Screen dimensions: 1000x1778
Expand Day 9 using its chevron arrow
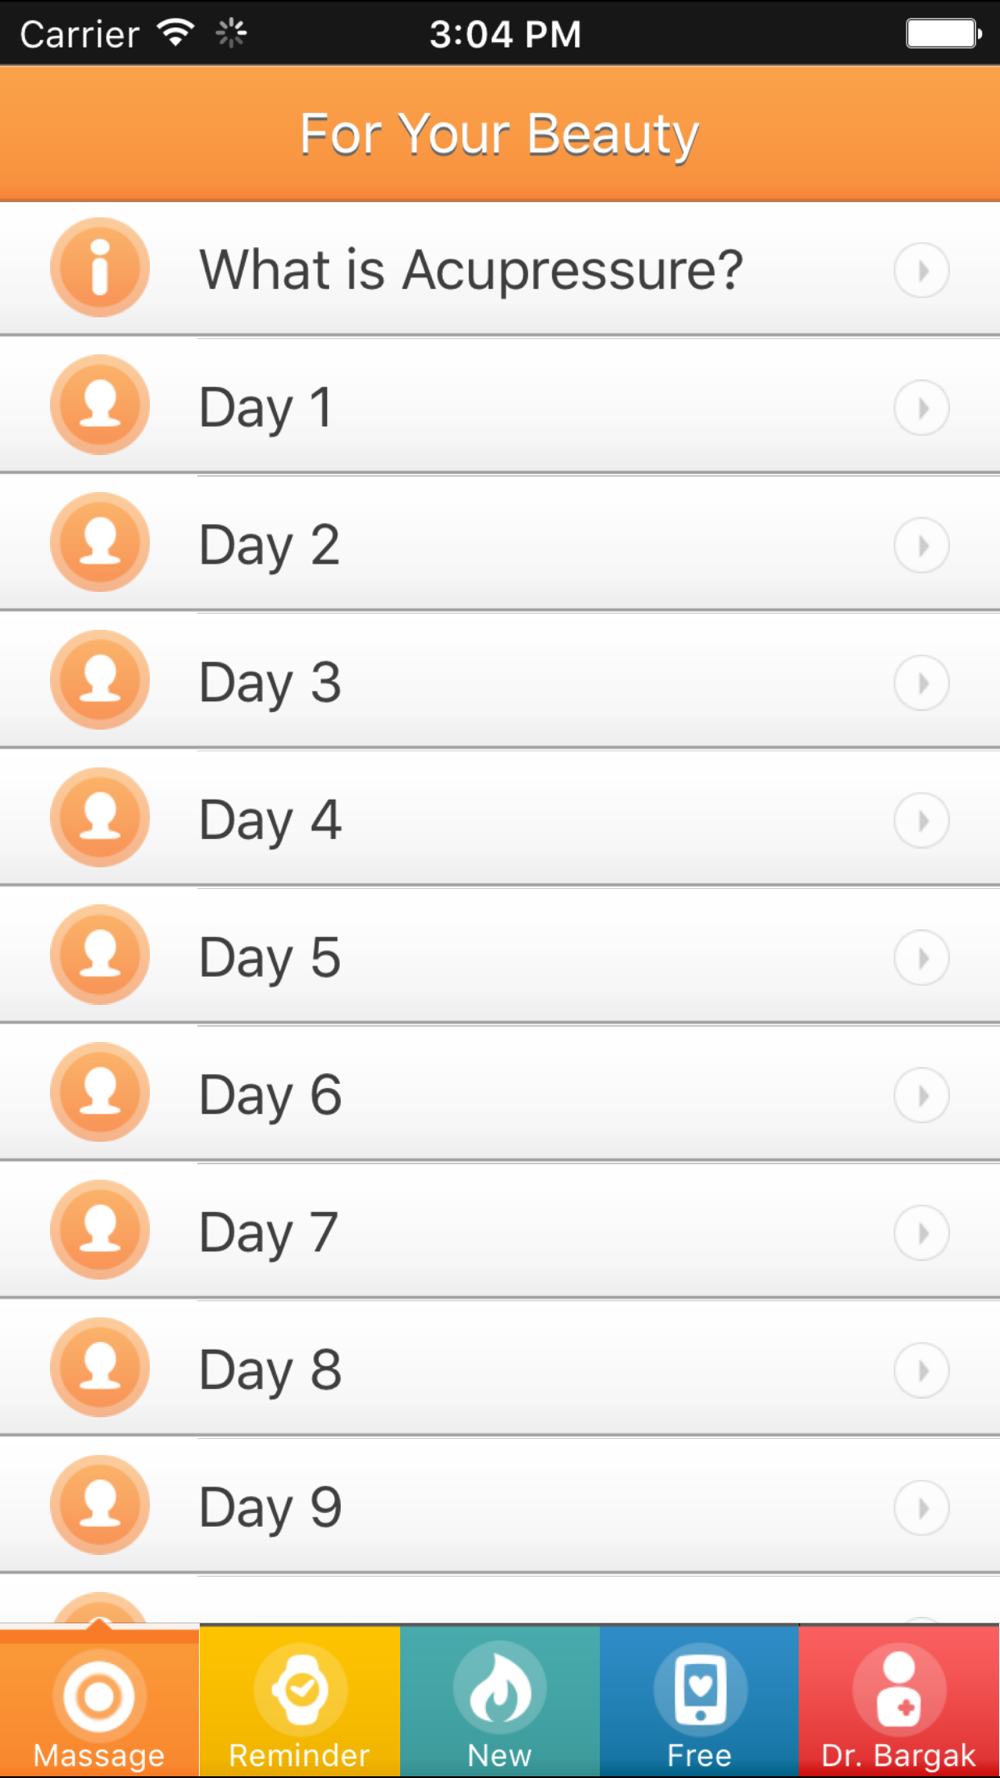pos(921,1508)
